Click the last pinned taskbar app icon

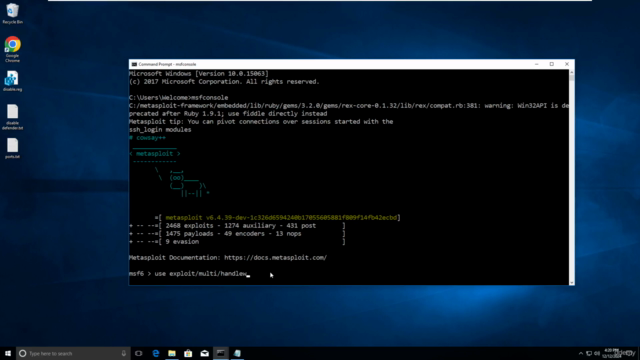point(237,353)
